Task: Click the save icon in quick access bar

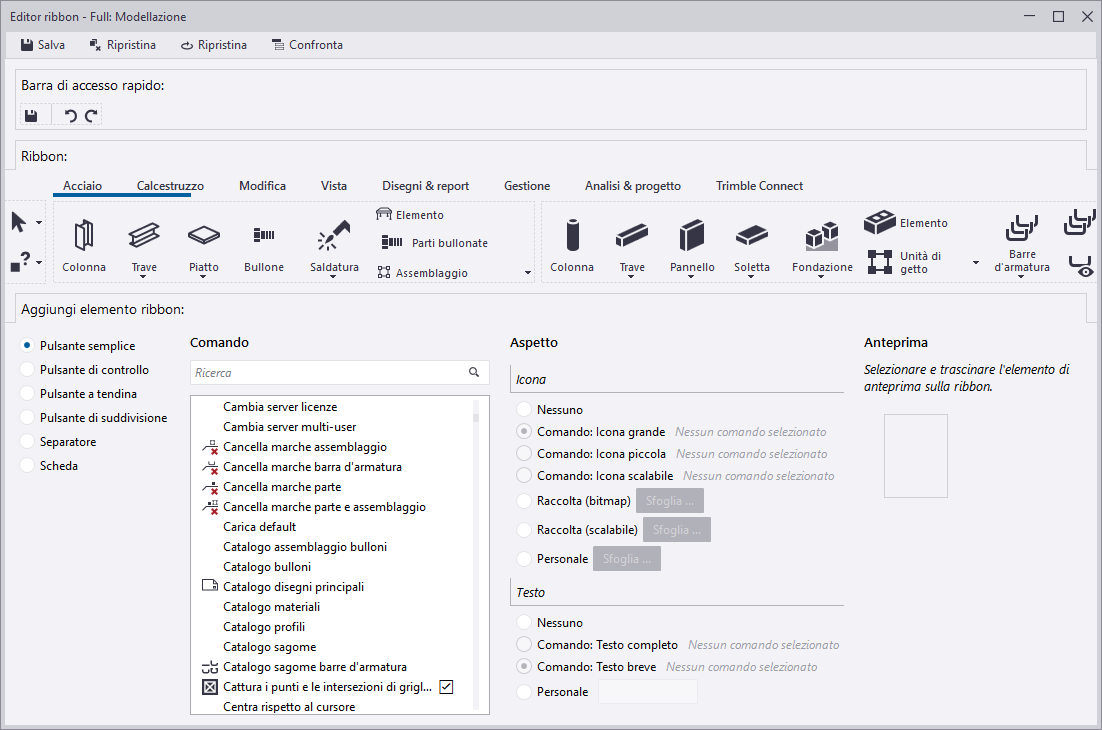Action: click(x=31, y=116)
